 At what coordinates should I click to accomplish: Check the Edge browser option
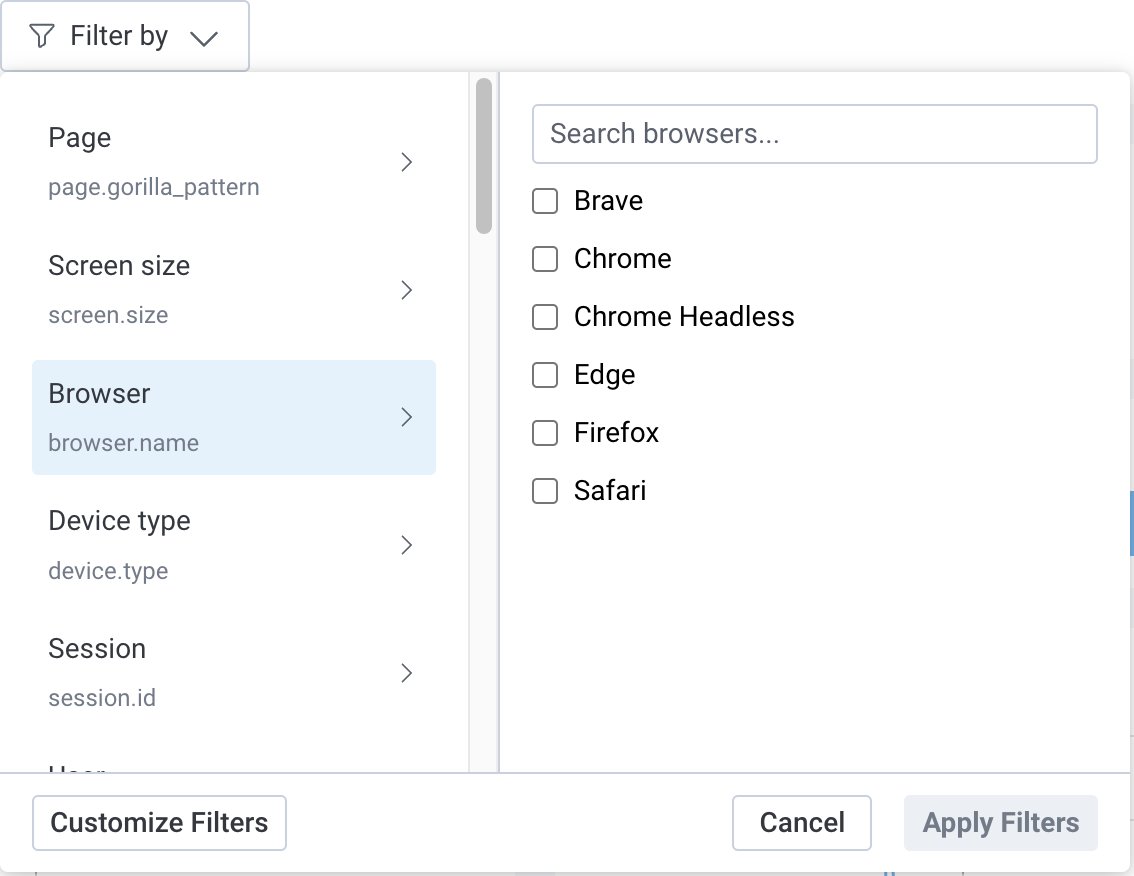coord(545,374)
